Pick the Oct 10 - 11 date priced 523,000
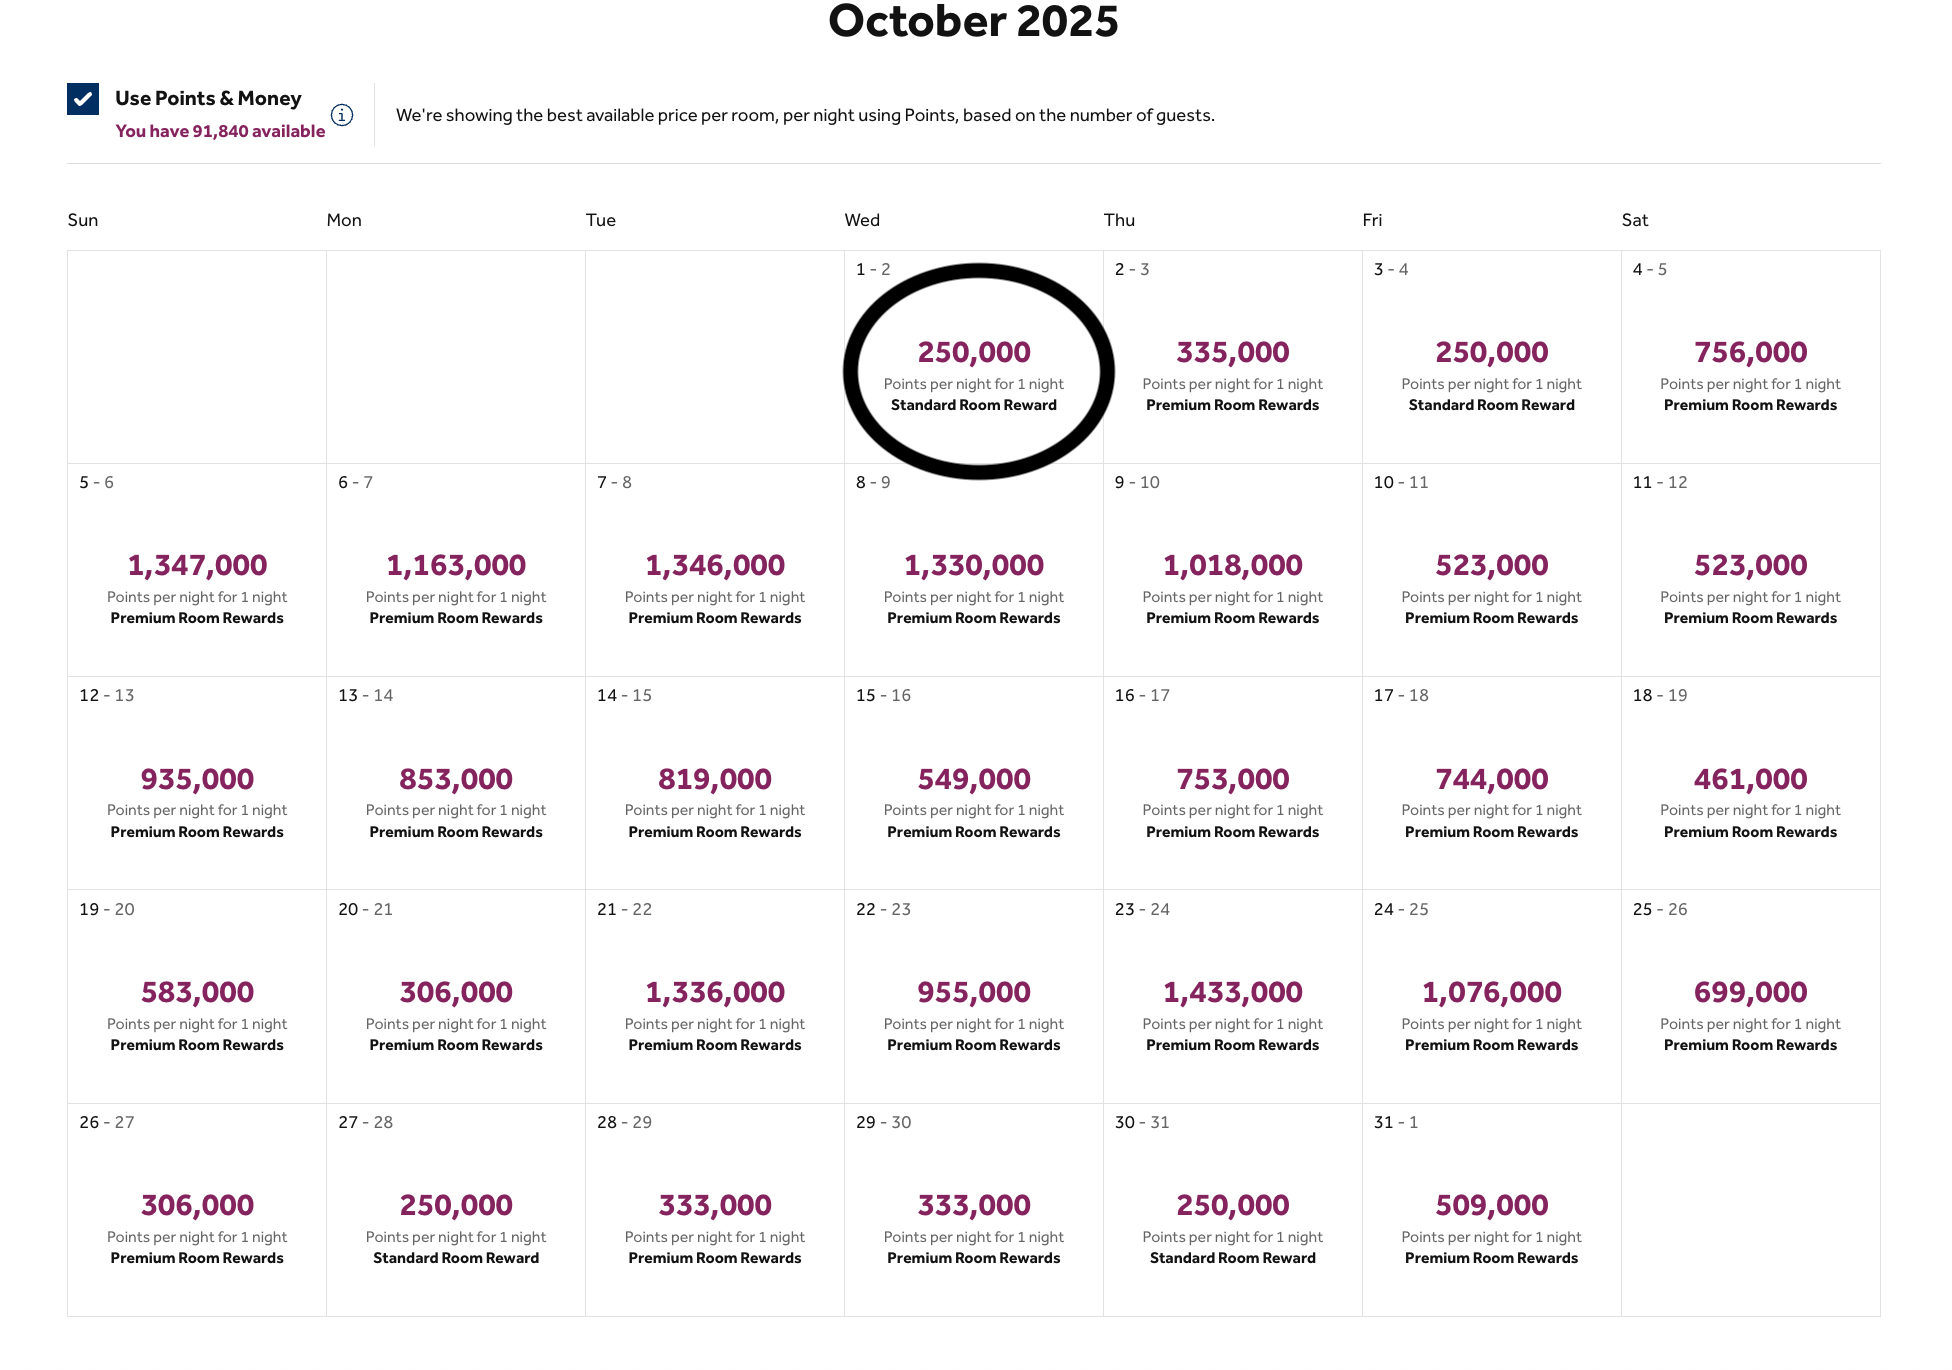Image resolution: width=1952 pixels, height=1370 pixels. pyautogui.click(x=1491, y=570)
